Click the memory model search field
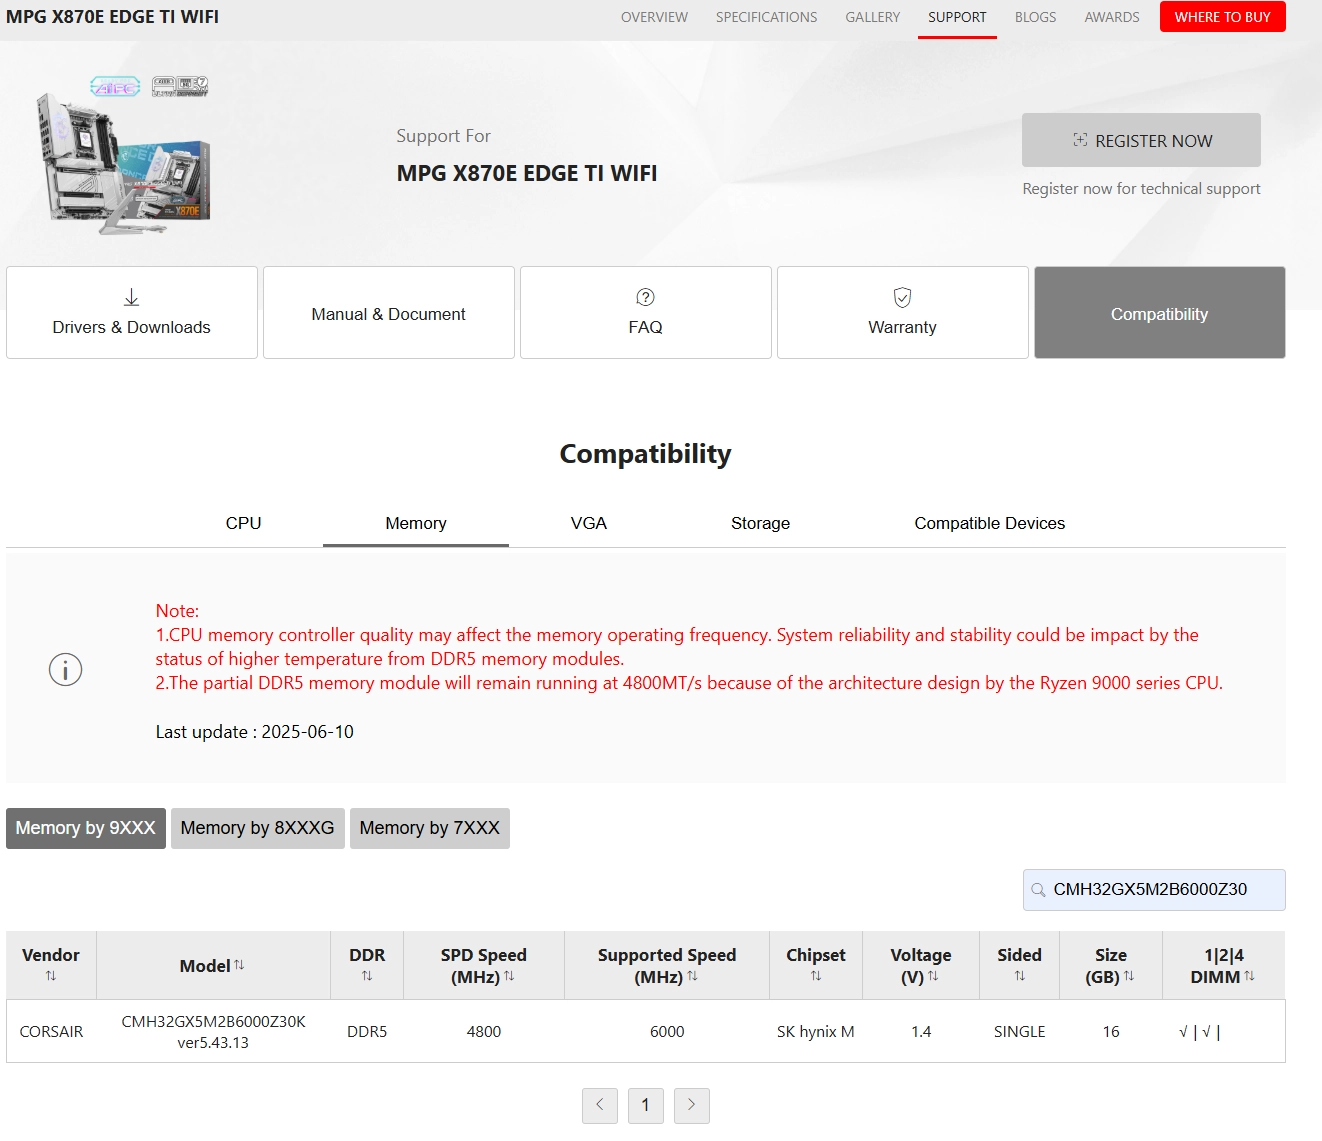The width and height of the screenshot is (1322, 1141). pos(1154,890)
